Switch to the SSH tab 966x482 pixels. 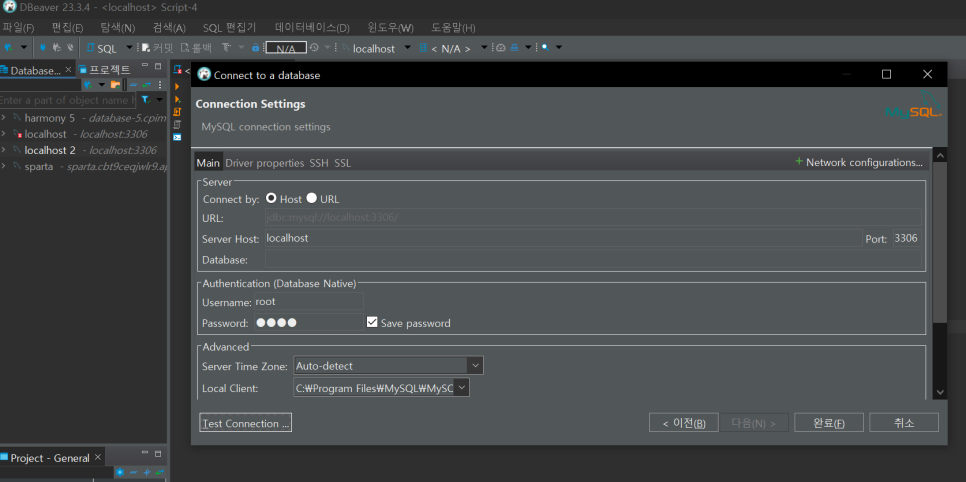tap(319, 163)
